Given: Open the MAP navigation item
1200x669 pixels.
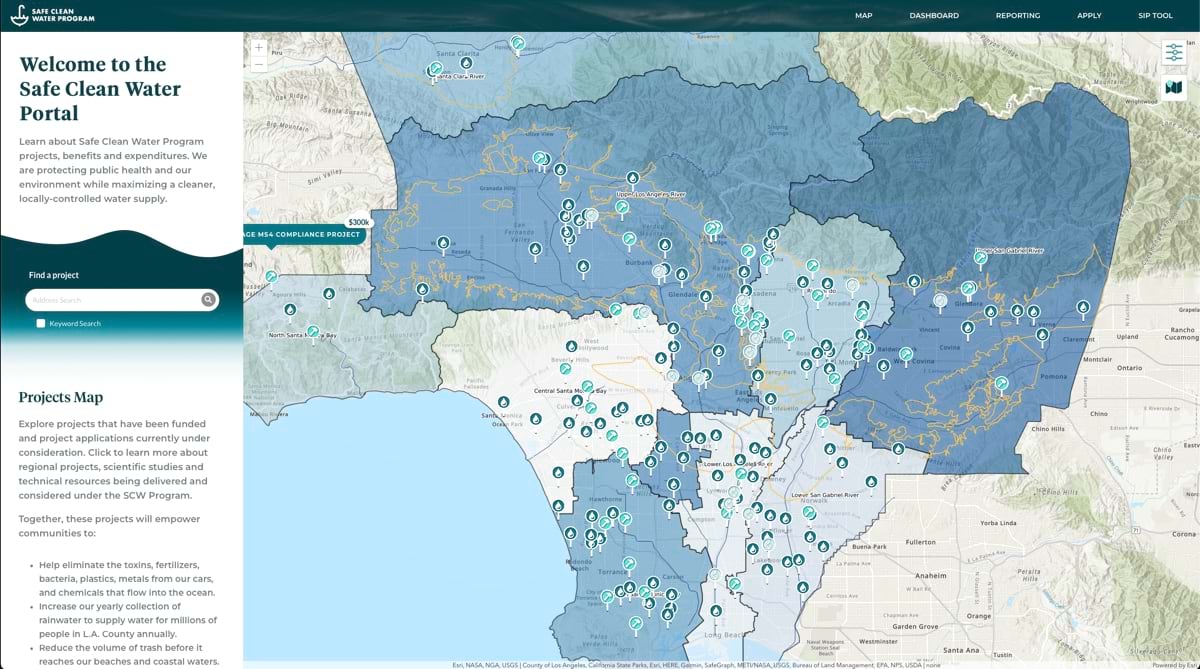Looking at the screenshot, I should [x=864, y=15].
